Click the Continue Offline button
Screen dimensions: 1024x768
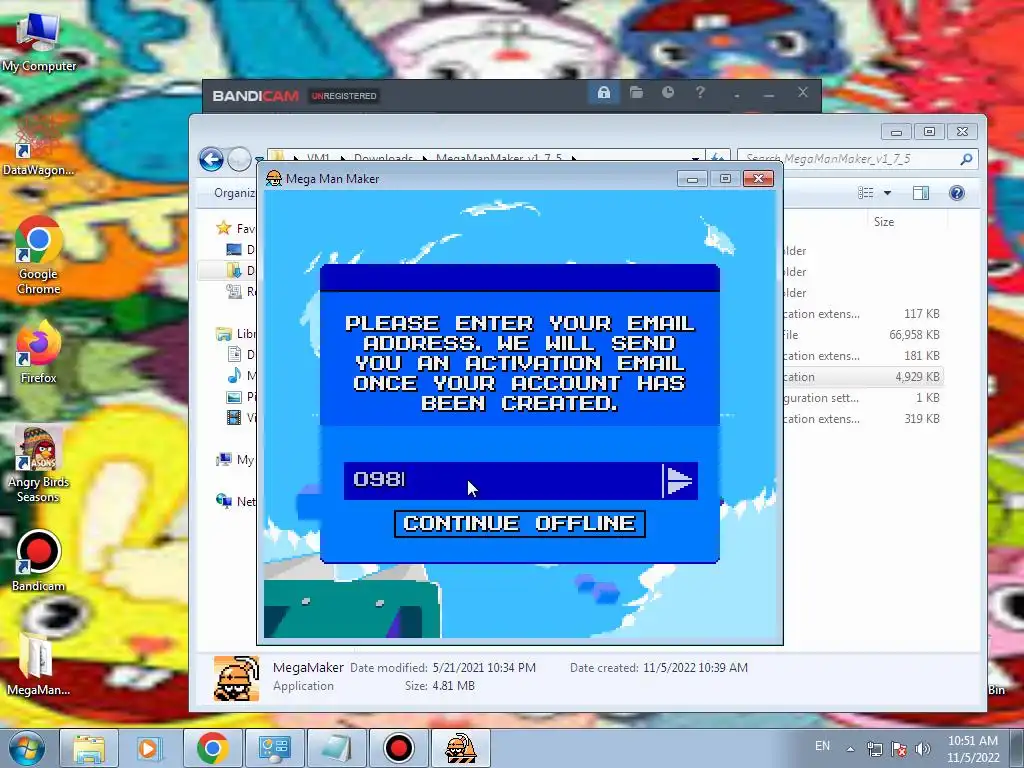(520, 524)
